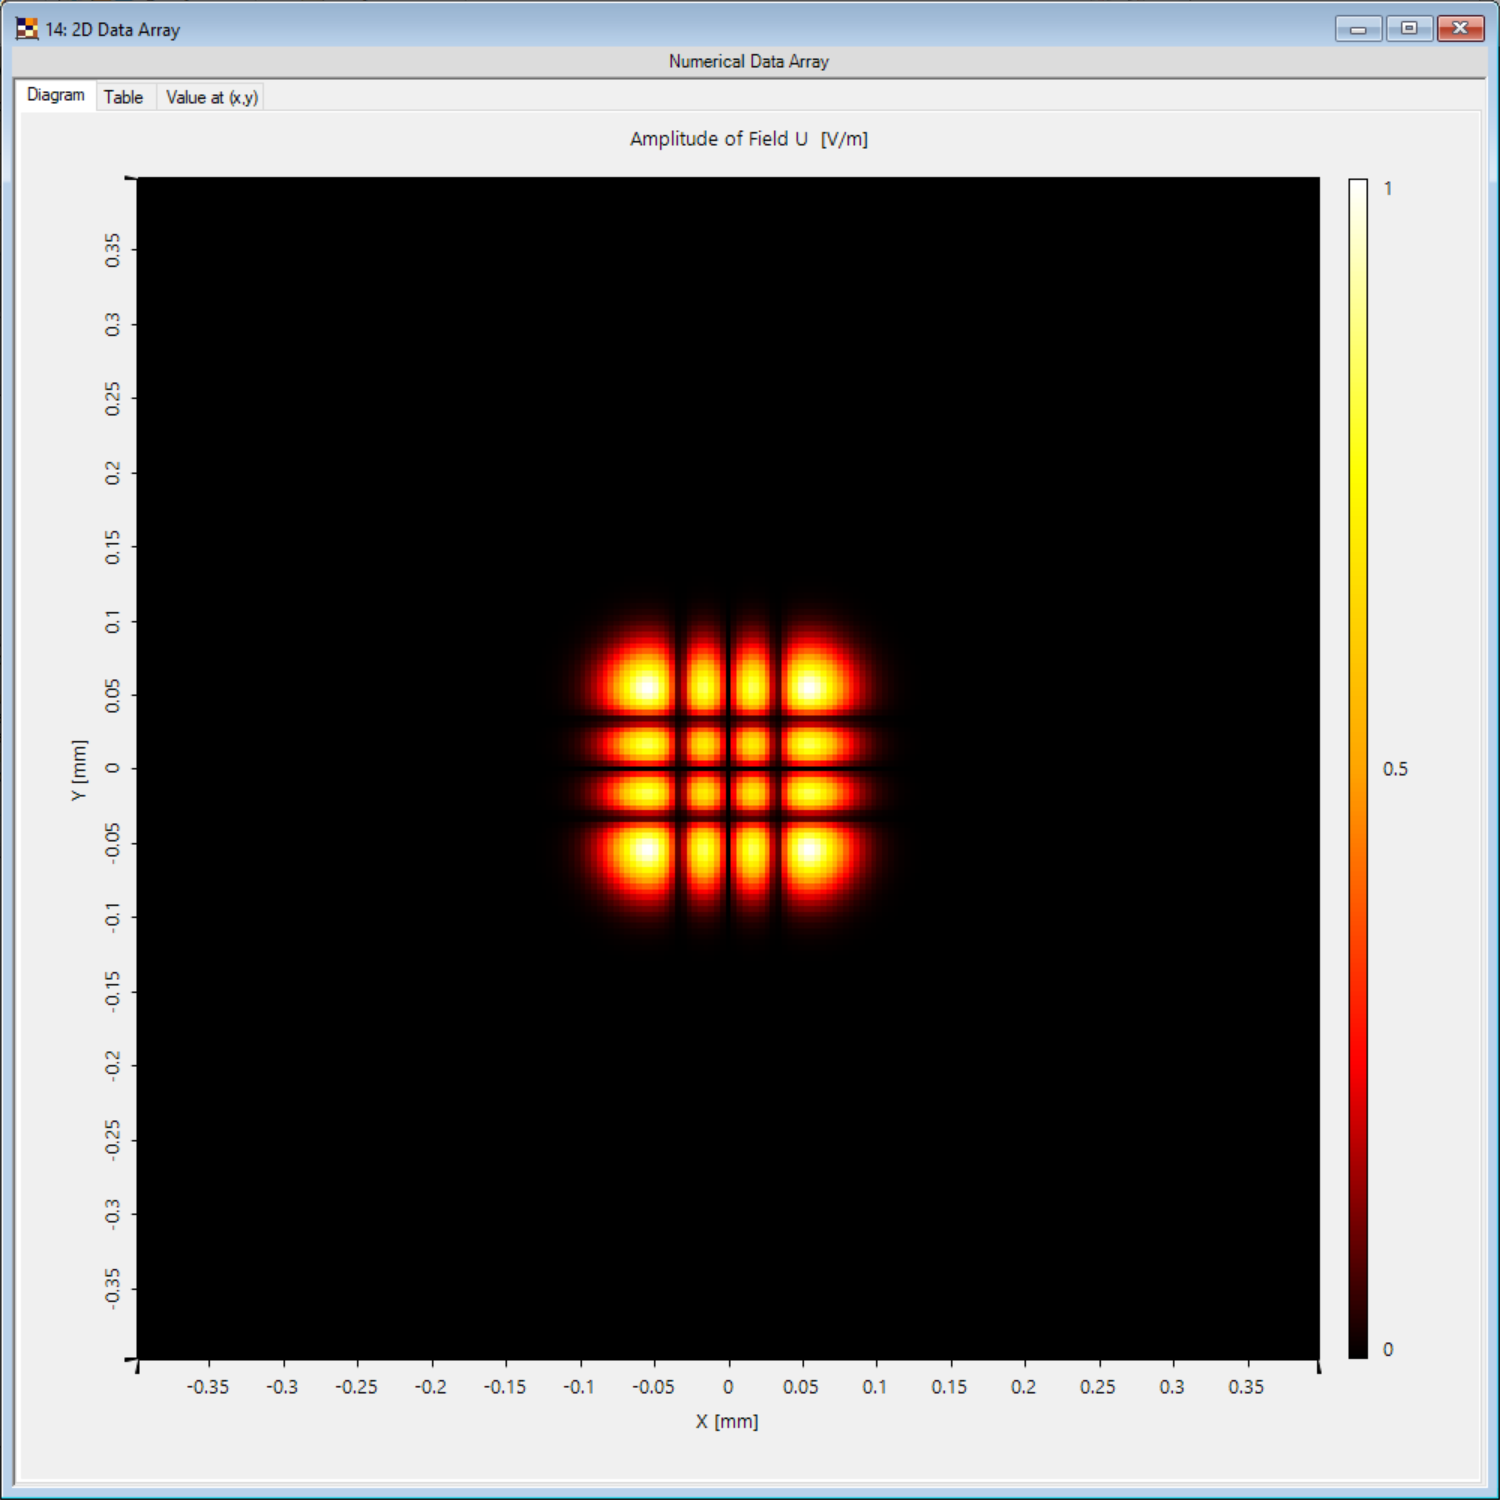Click the Y-axis tick label '0.2'
Image resolution: width=1500 pixels, height=1500 pixels.
[x=113, y=473]
